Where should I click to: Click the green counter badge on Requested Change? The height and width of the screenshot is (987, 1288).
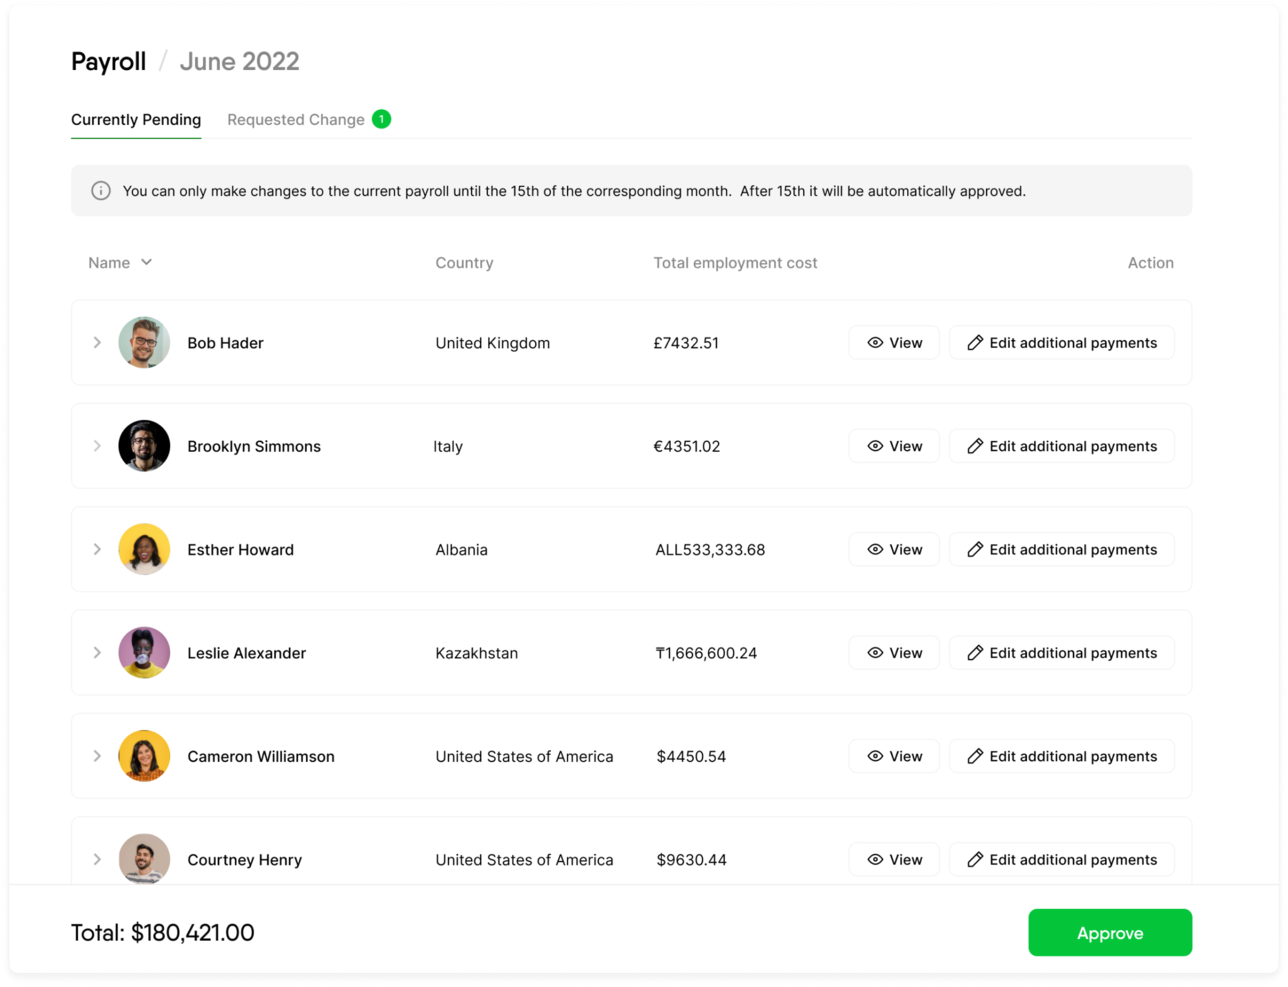coord(381,118)
